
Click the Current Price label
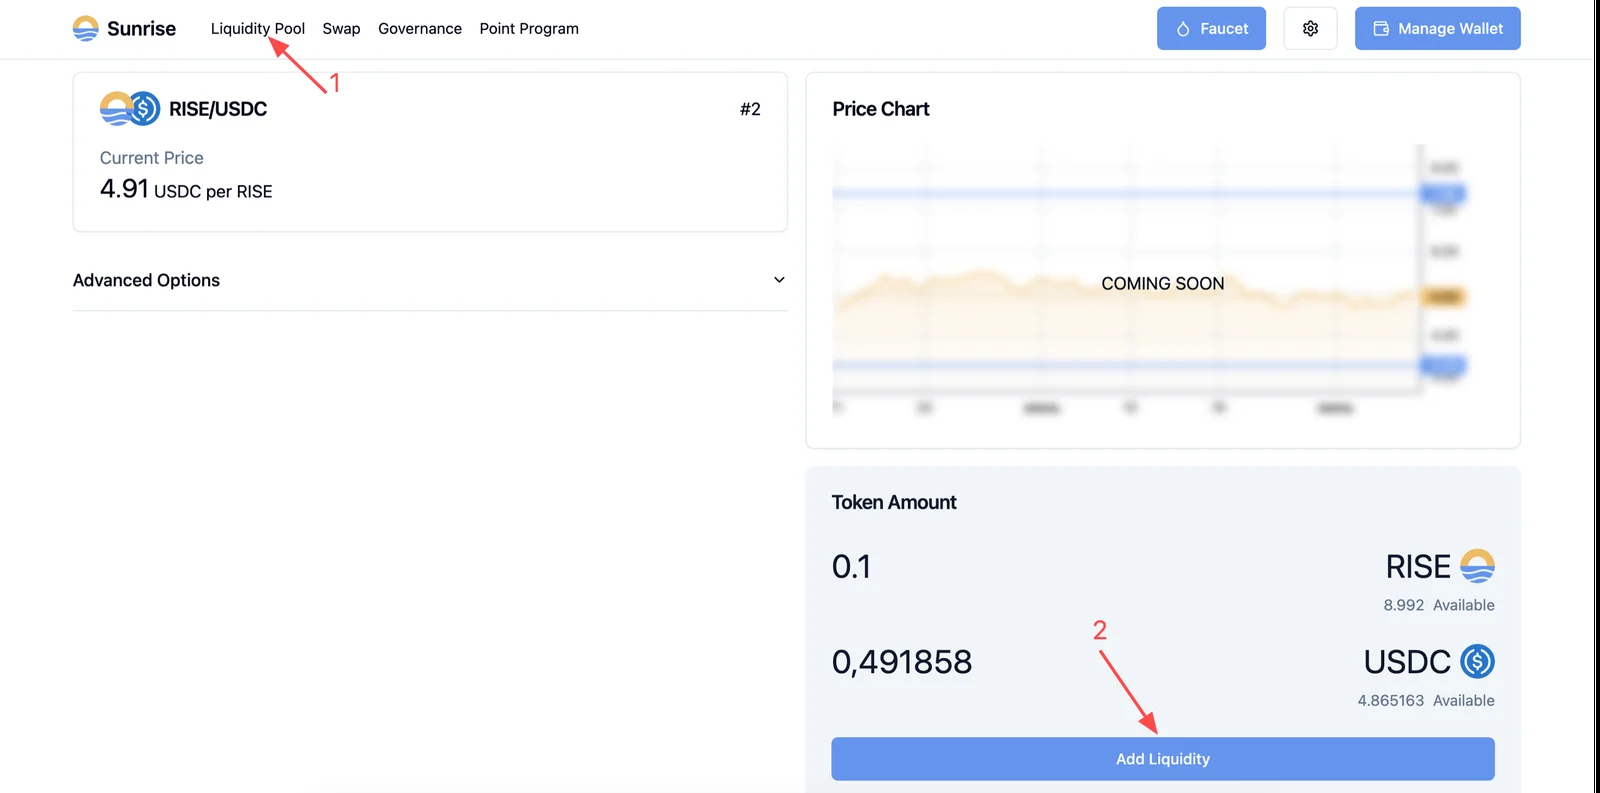pos(152,158)
